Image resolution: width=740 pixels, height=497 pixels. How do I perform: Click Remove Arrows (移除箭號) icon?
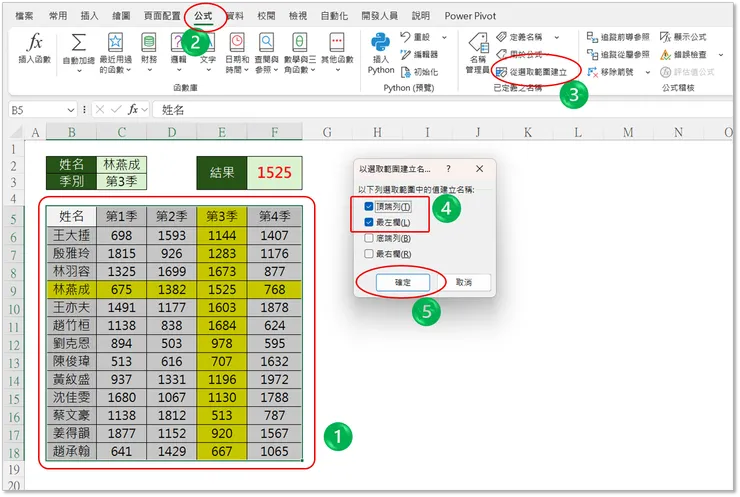click(x=592, y=72)
